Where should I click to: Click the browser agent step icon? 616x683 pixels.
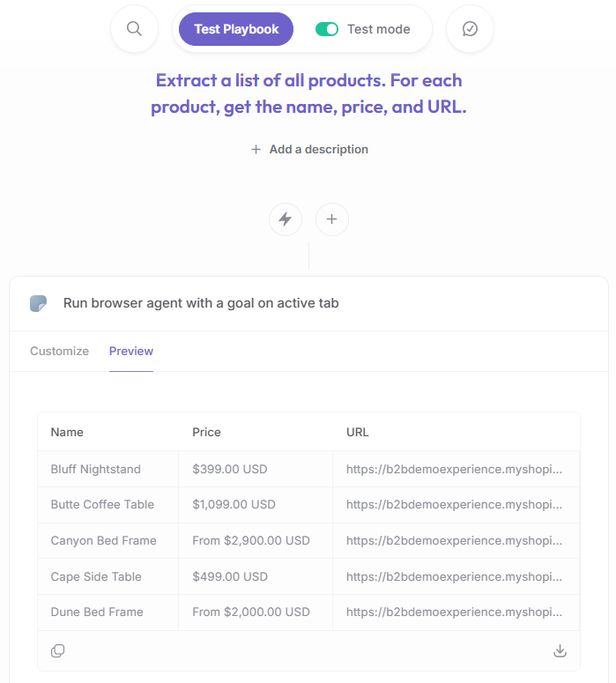point(39,303)
